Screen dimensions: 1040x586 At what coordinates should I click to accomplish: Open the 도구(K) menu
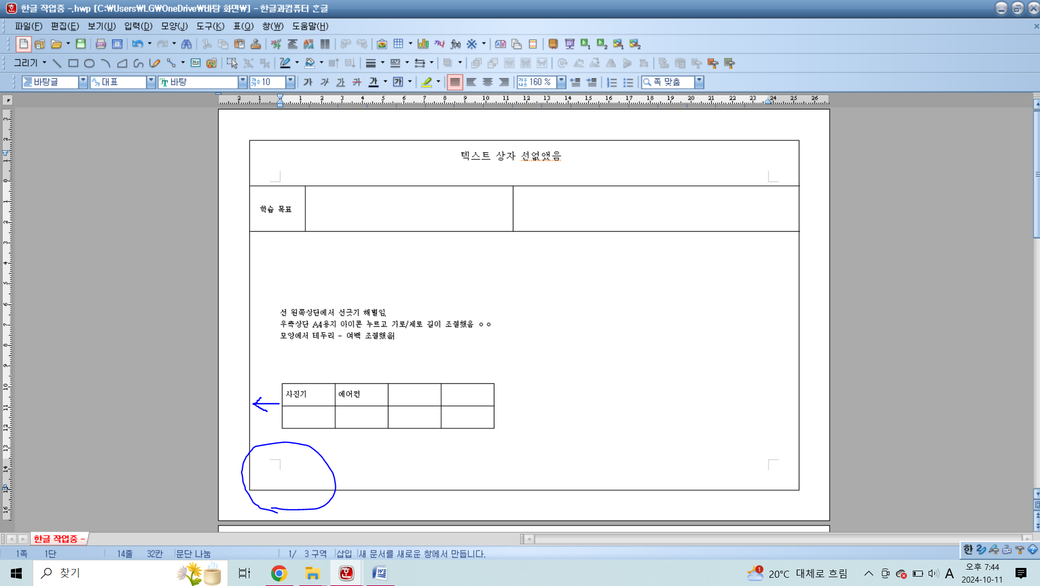tap(210, 26)
